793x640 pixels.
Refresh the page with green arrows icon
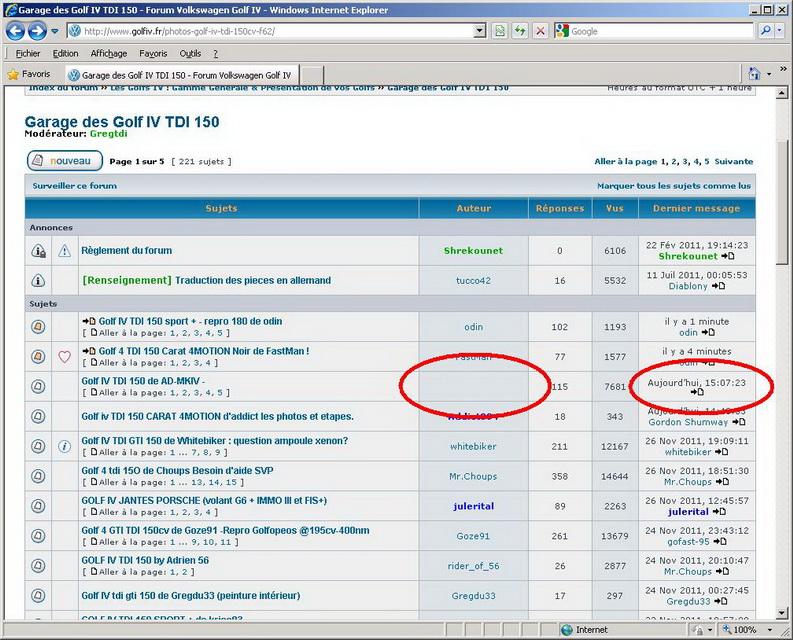tap(520, 31)
